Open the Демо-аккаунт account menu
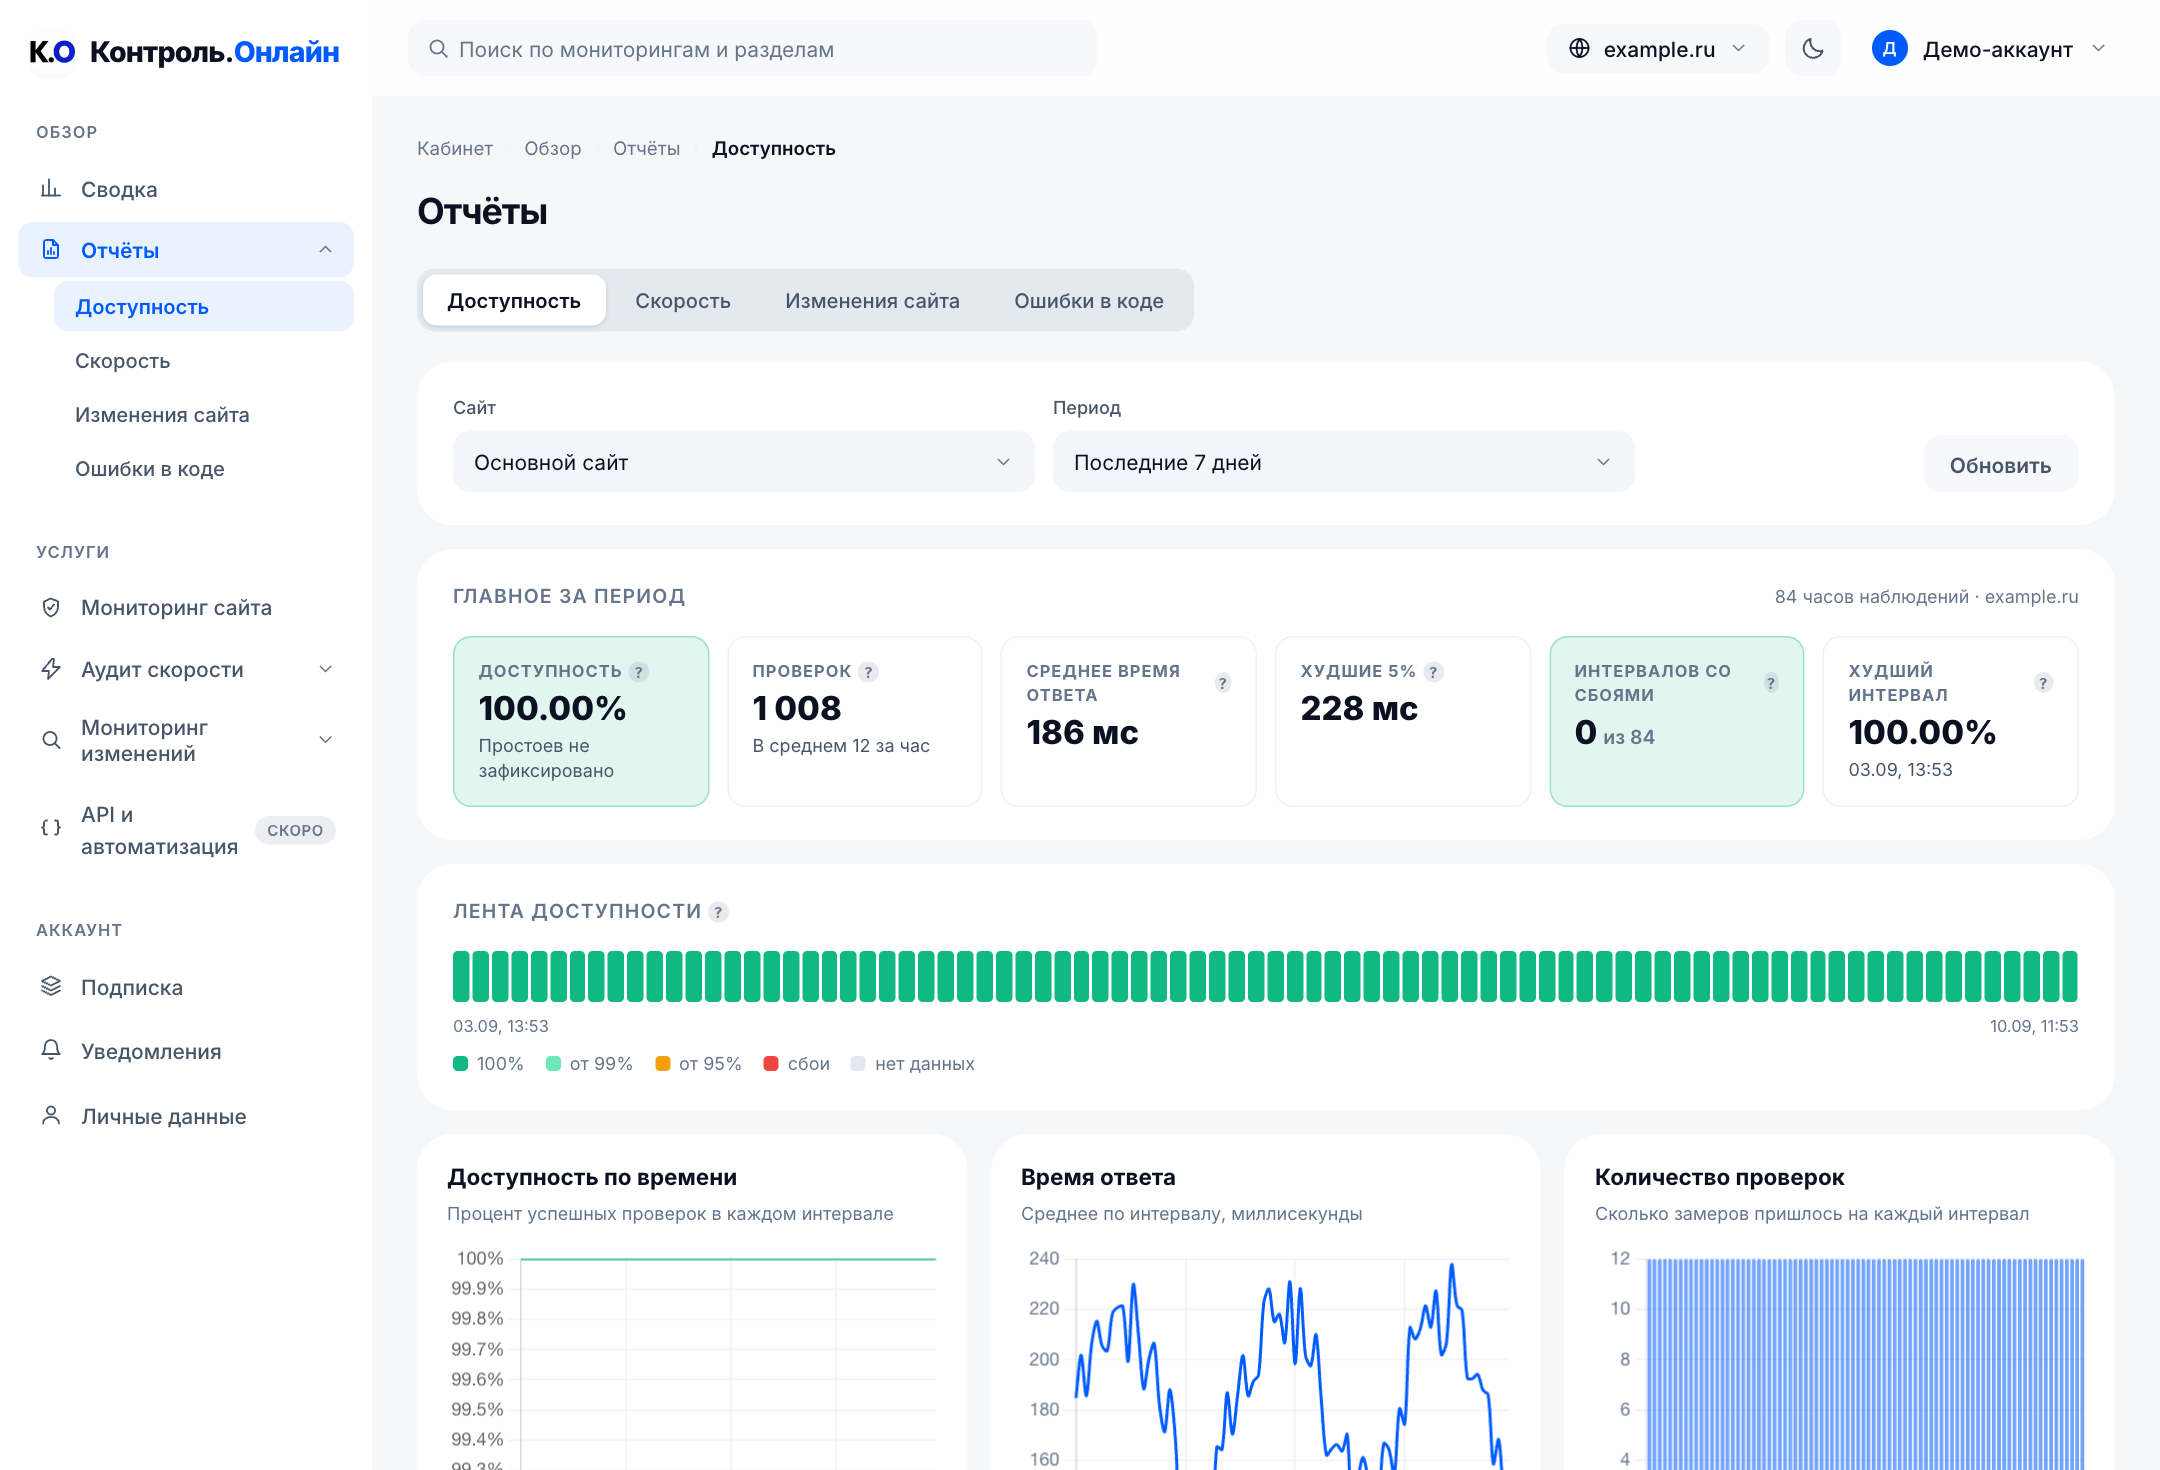Image resolution: width=2160 pixels, height=1470 pixels. pyautogui.click(x=1990, y=49)
